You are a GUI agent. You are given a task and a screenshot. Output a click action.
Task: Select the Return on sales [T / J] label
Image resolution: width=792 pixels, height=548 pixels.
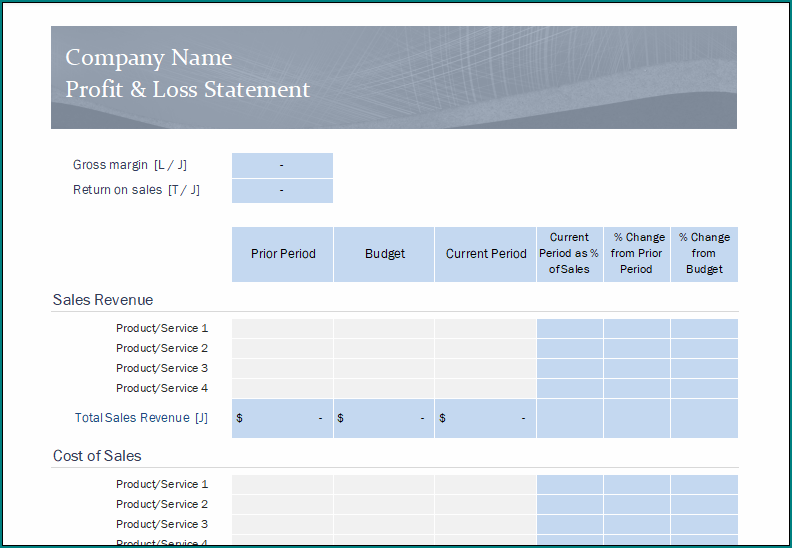(x=136, y=190)
